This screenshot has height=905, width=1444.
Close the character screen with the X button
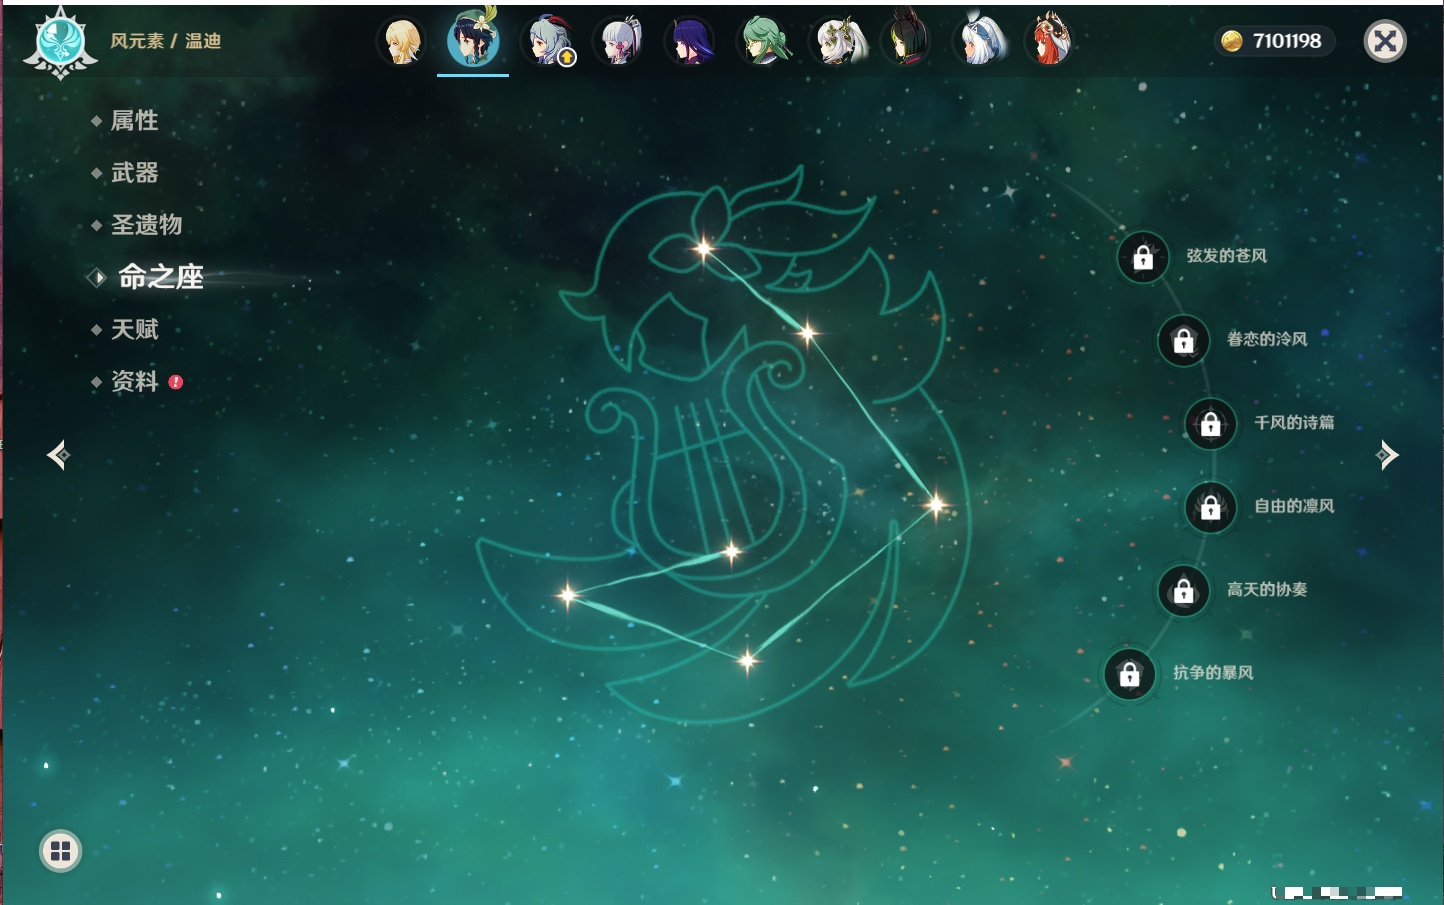pos(1385,41)
